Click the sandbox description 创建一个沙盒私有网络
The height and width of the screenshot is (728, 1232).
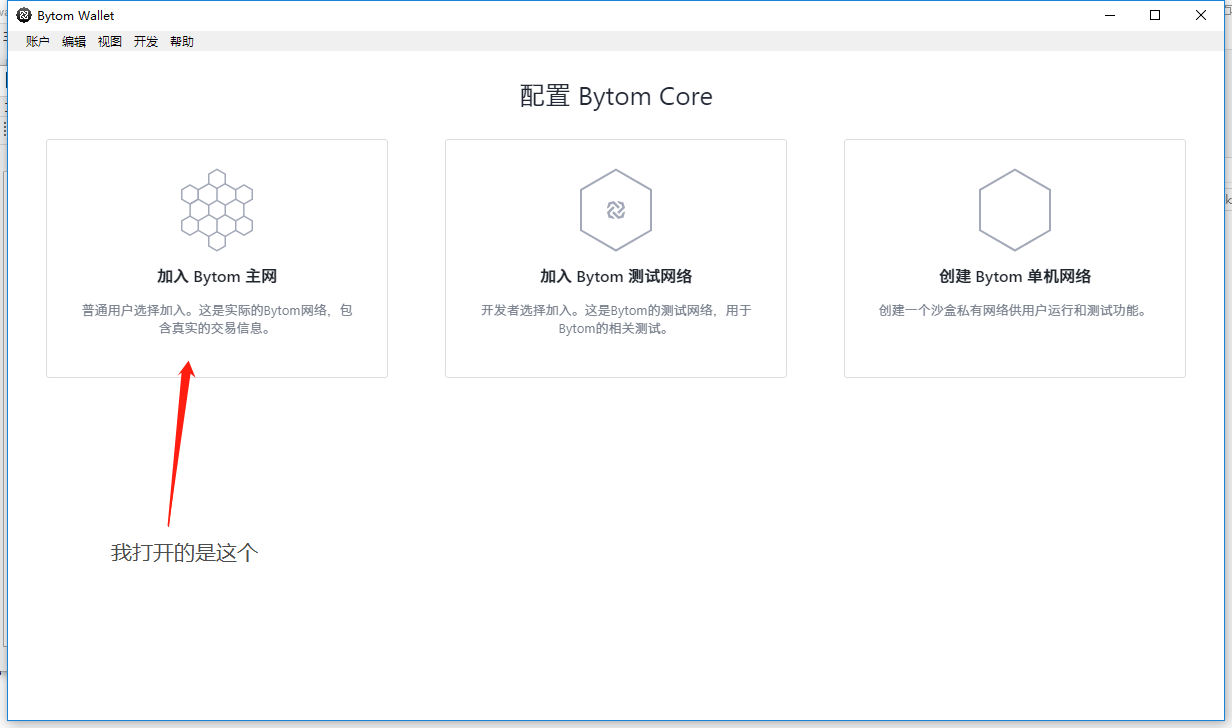1013,311
